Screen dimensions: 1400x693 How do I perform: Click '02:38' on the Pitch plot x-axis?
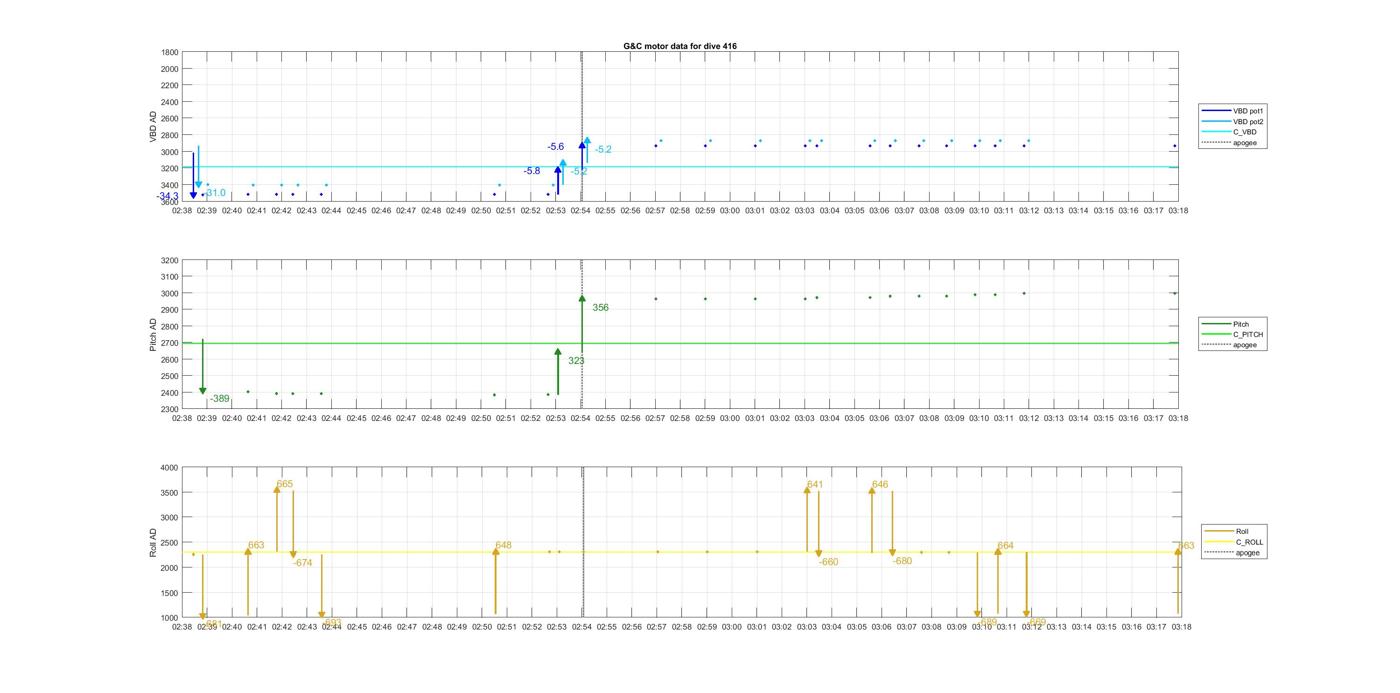[x=182, y=418]
